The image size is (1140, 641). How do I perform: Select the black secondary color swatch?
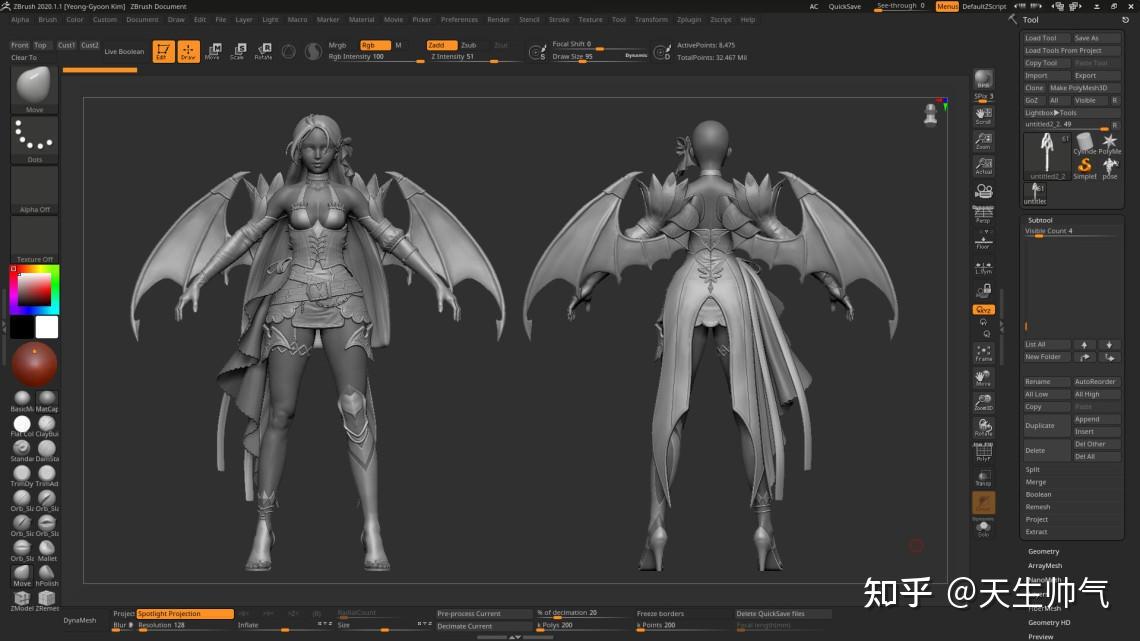tap(22, 327)
